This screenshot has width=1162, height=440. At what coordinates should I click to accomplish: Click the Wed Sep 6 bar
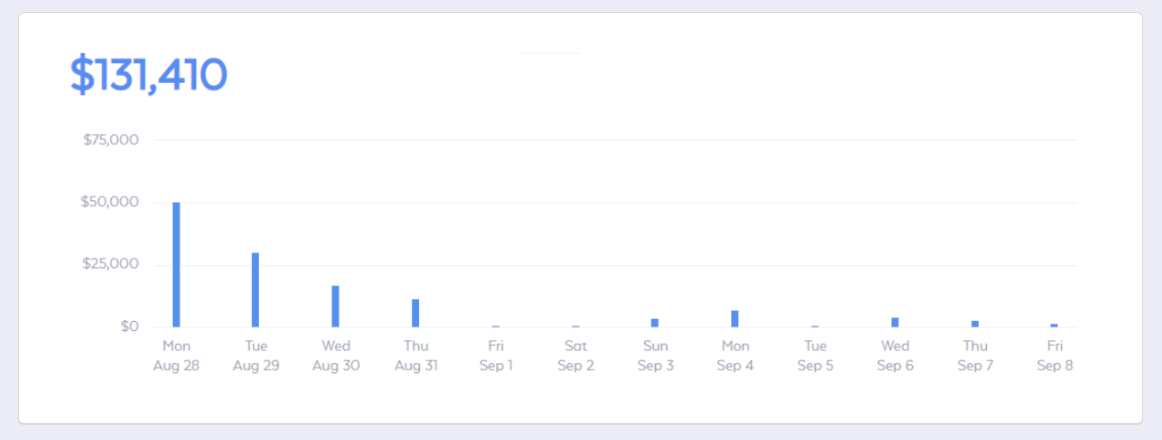[x=895, y=322]
